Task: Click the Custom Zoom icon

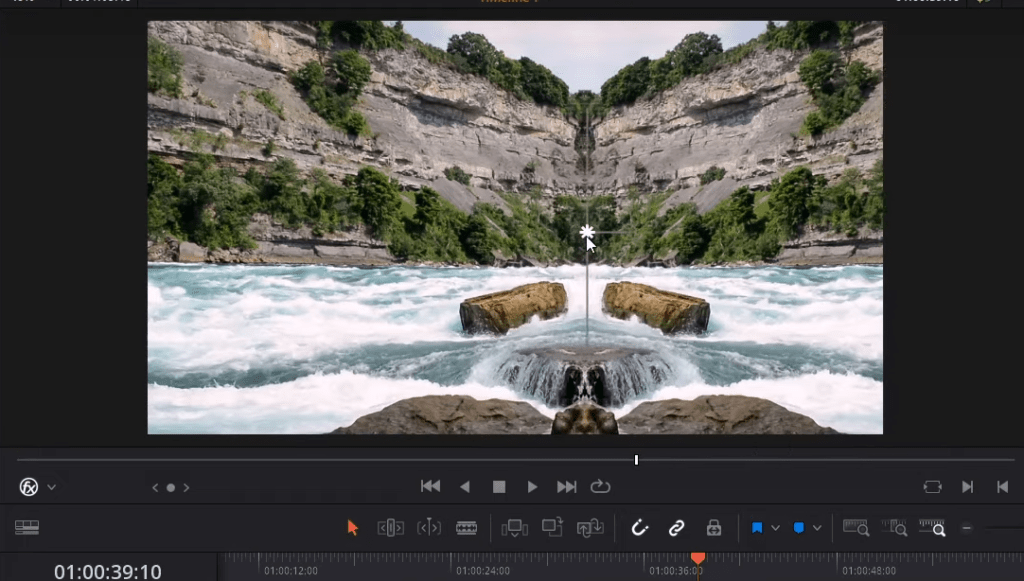Action: pyautogui.click(x=932, y=527)
